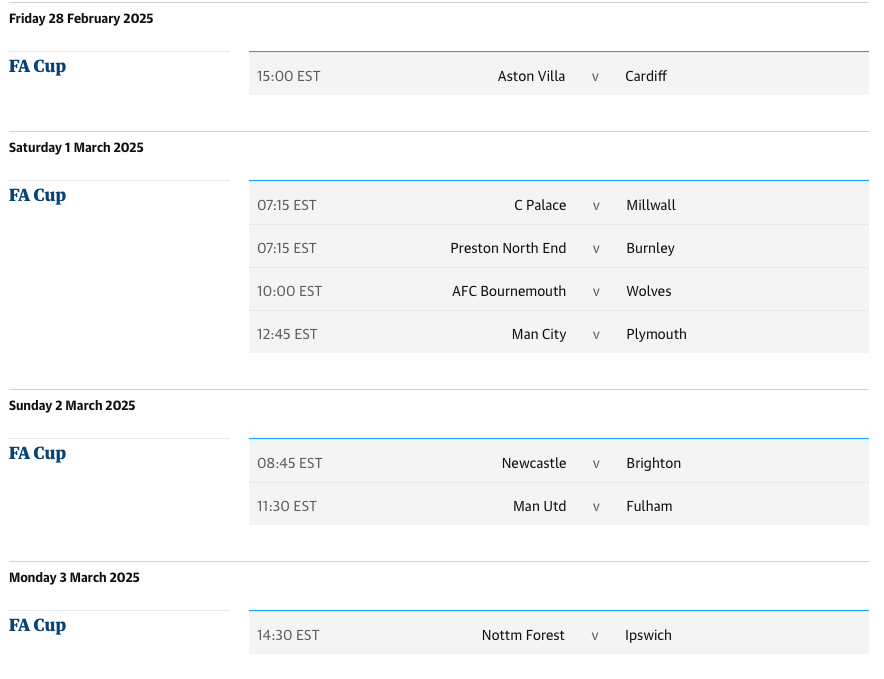Open the FA Cup link under Saturday 1 March
This screenshot has height=679, width=884.
37,196
